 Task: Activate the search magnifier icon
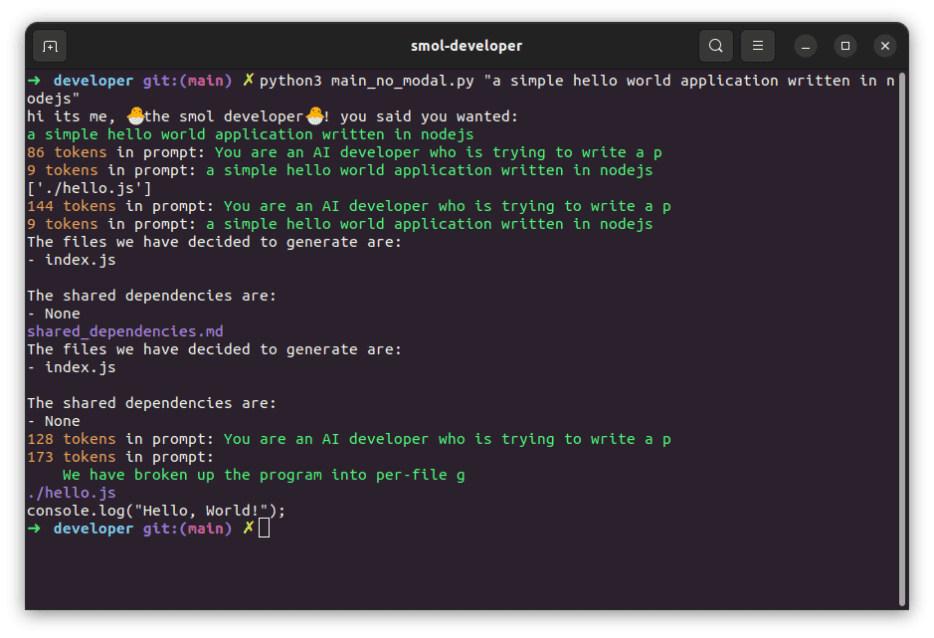click(x=715, y=45)
